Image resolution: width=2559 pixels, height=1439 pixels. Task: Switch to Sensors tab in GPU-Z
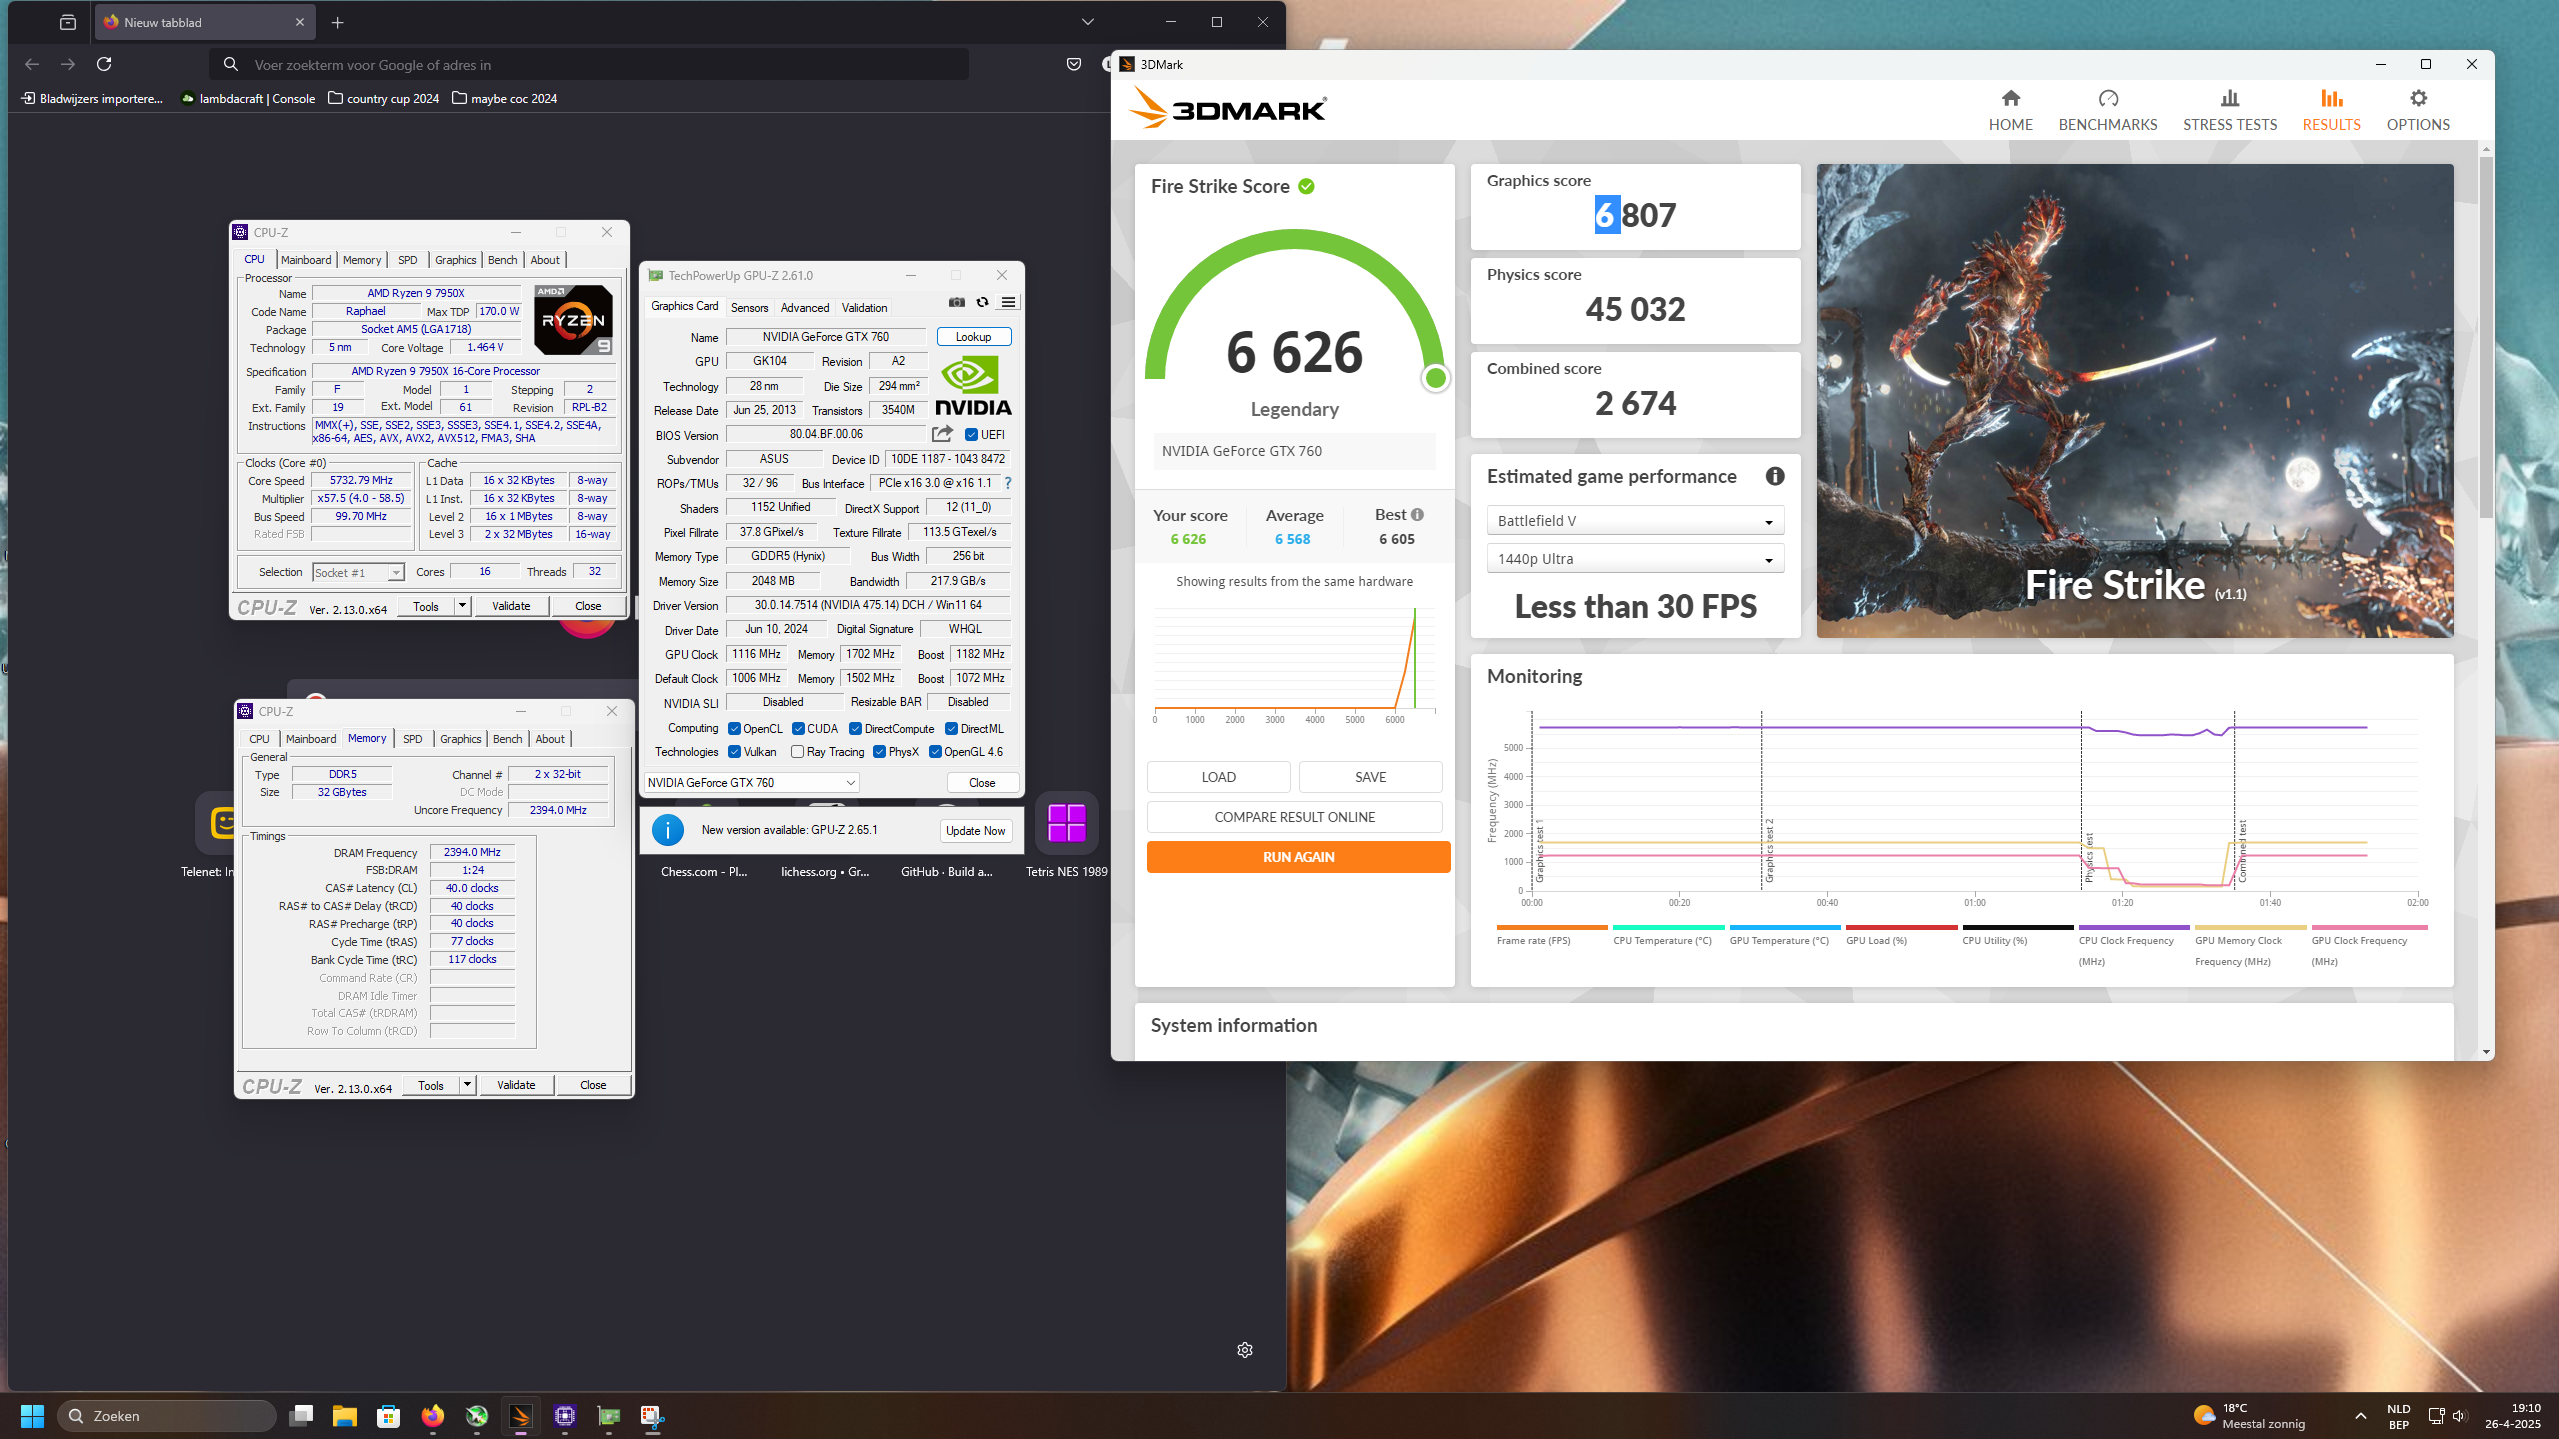pyautogui.click(x=749, y=308)
